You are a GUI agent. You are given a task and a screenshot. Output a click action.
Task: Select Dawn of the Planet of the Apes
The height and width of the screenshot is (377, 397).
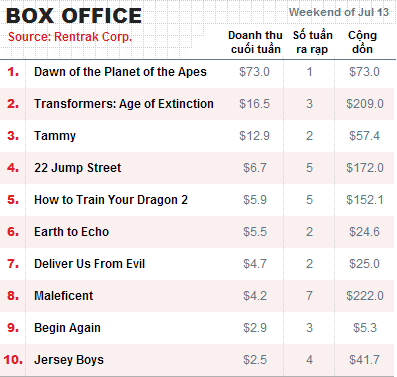click(x=120, y=72)
